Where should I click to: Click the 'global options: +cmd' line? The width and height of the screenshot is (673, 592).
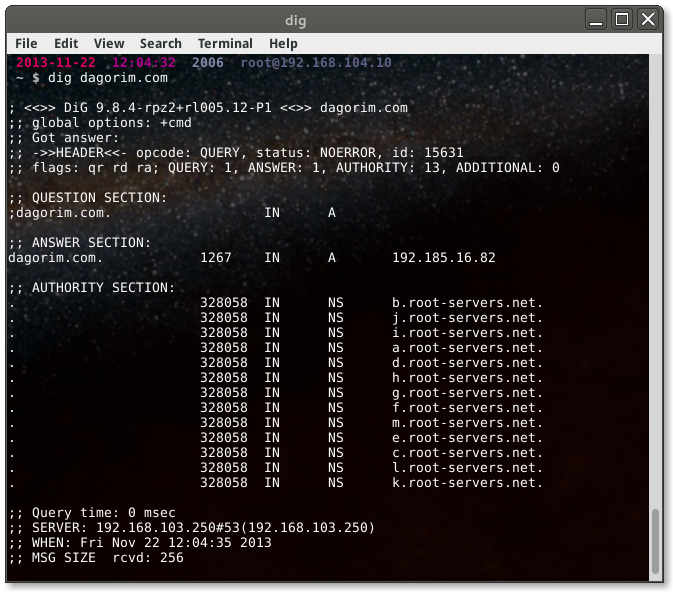coord(100,123)
